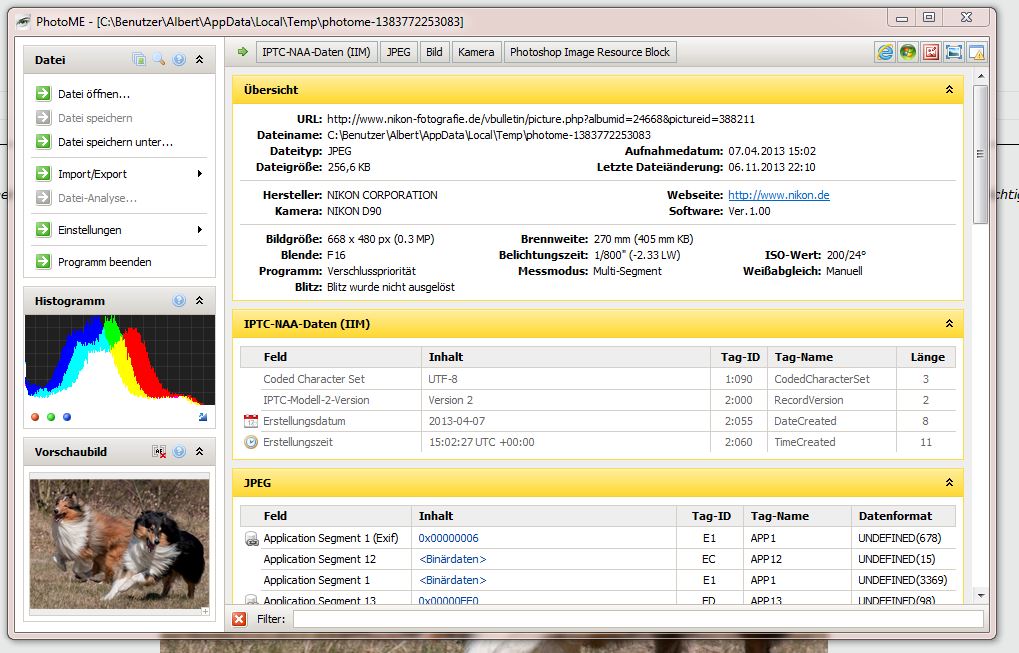Click the JPEG Tag-Name column header
This screenshot has width=1019, height=653.
pos(797,516)
